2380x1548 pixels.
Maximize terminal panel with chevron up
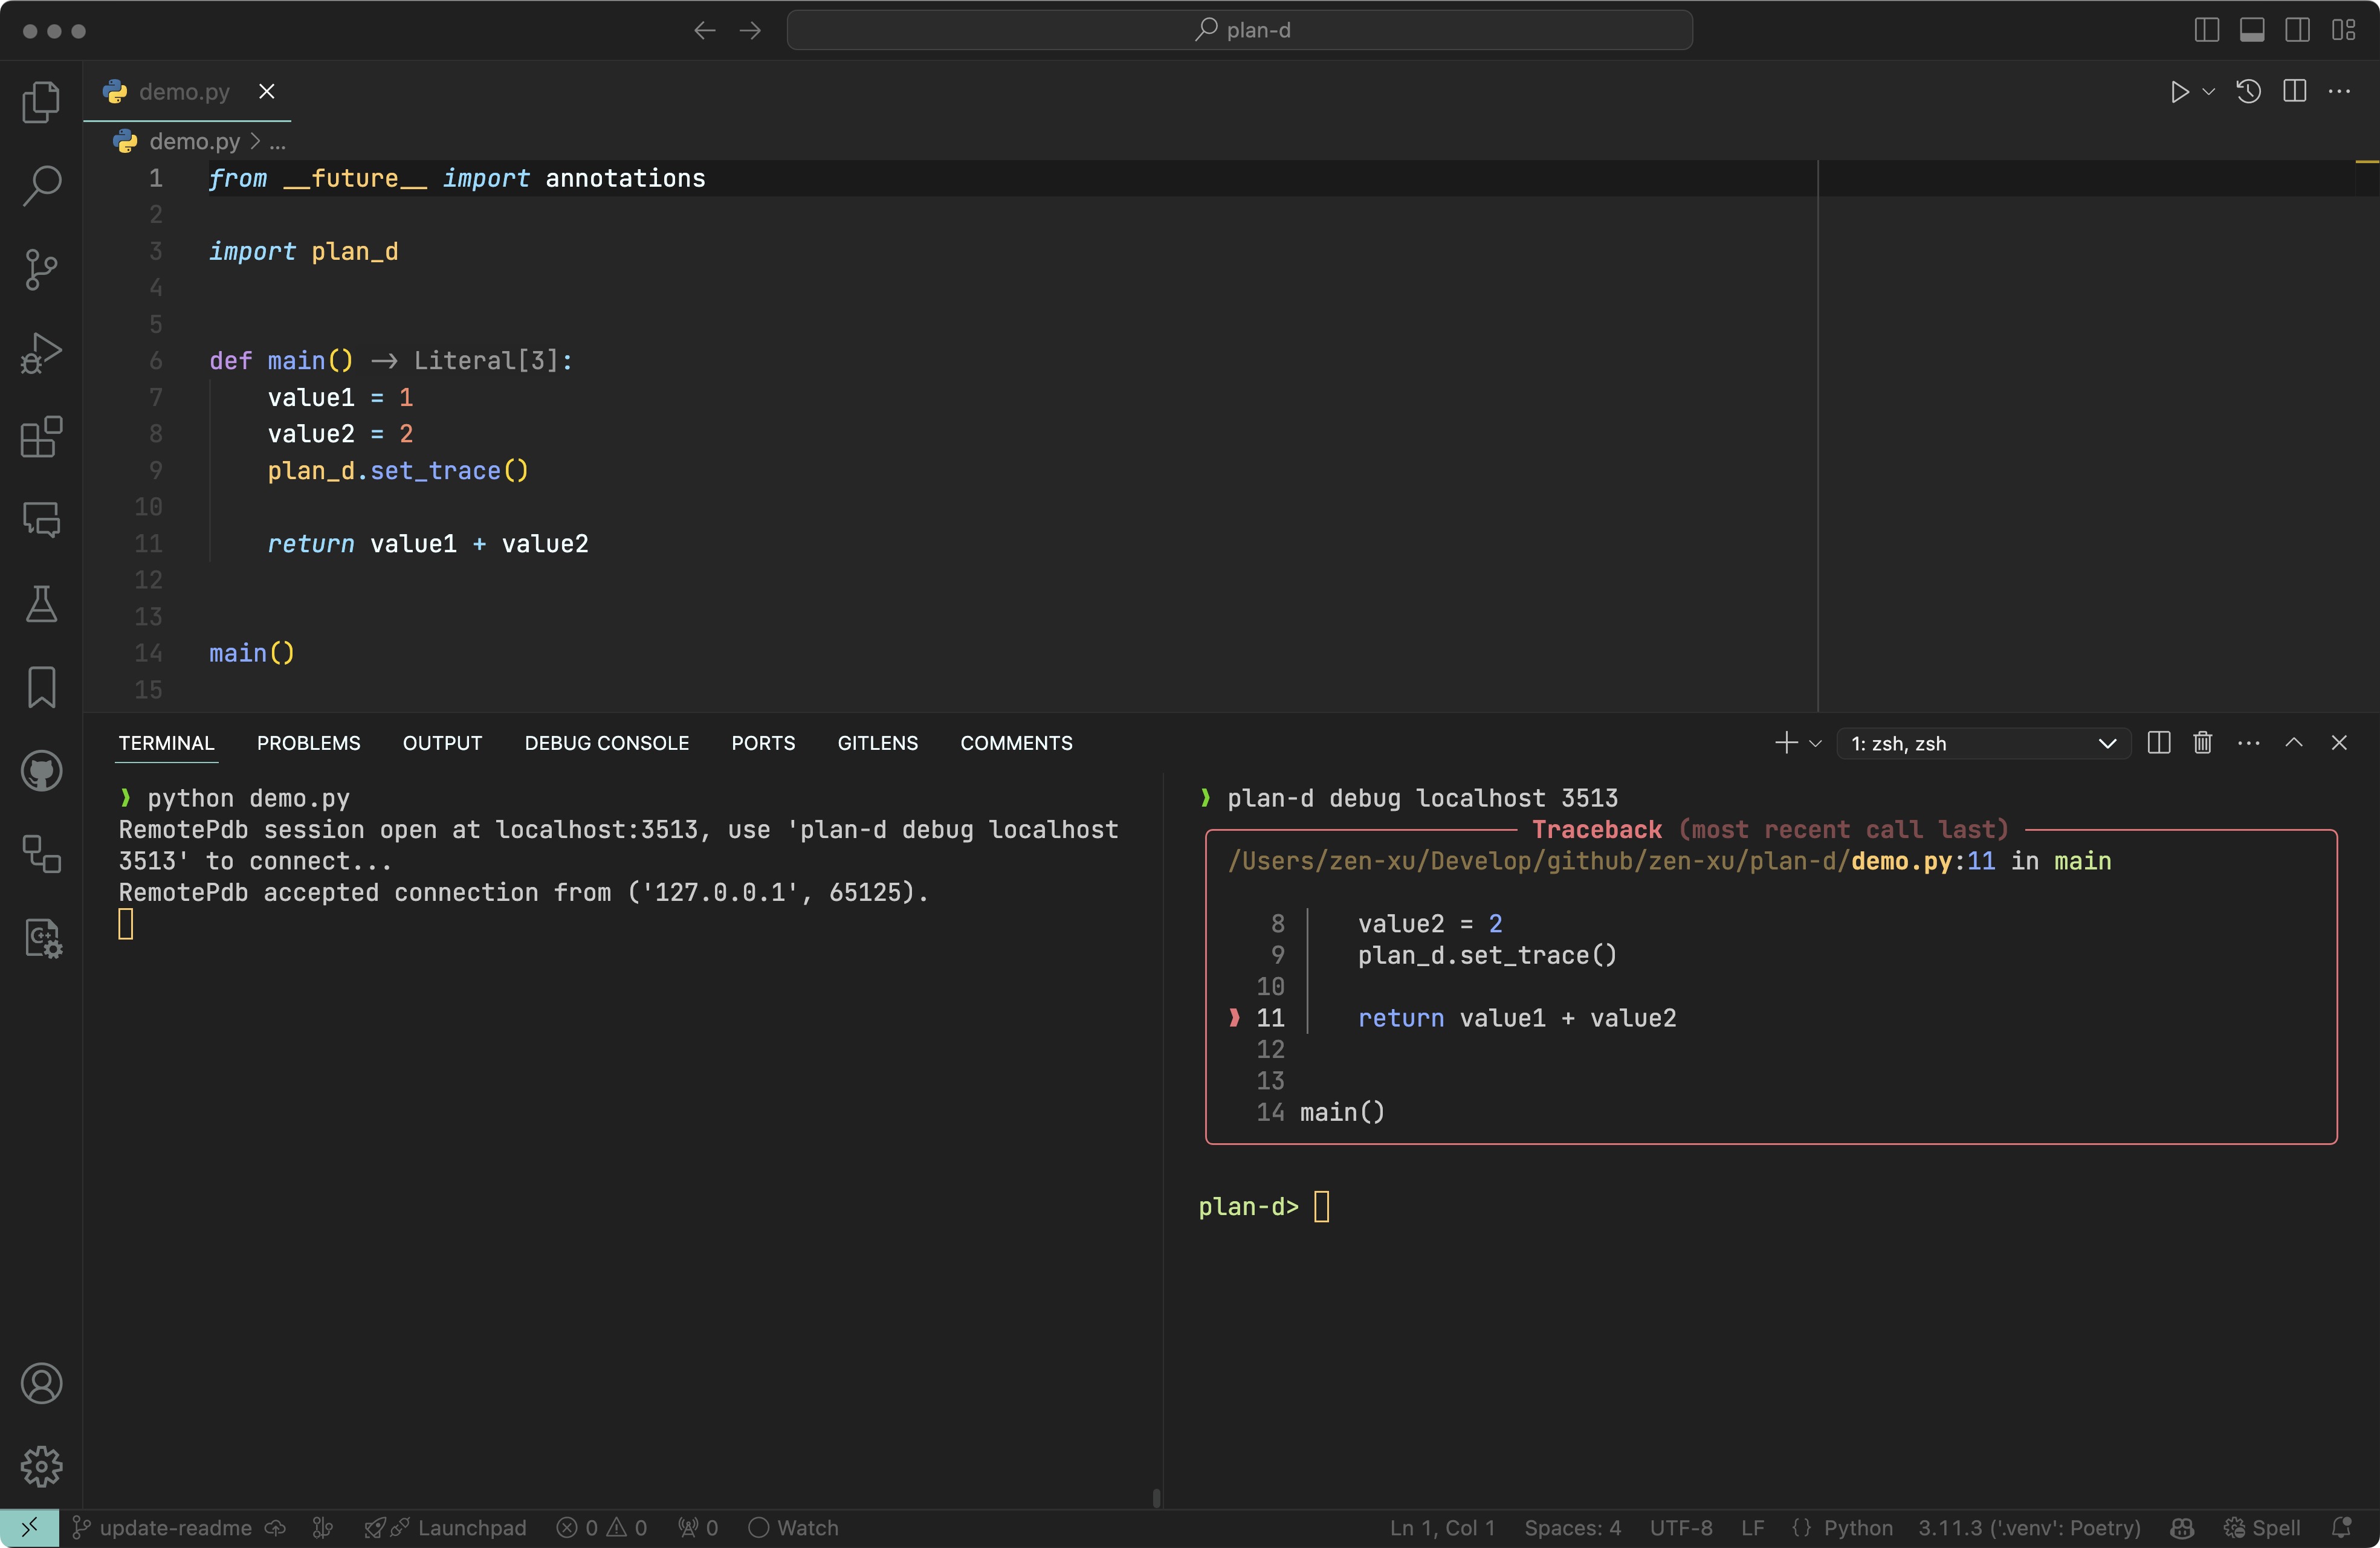pyautogui.click(x=2293, y=743)
